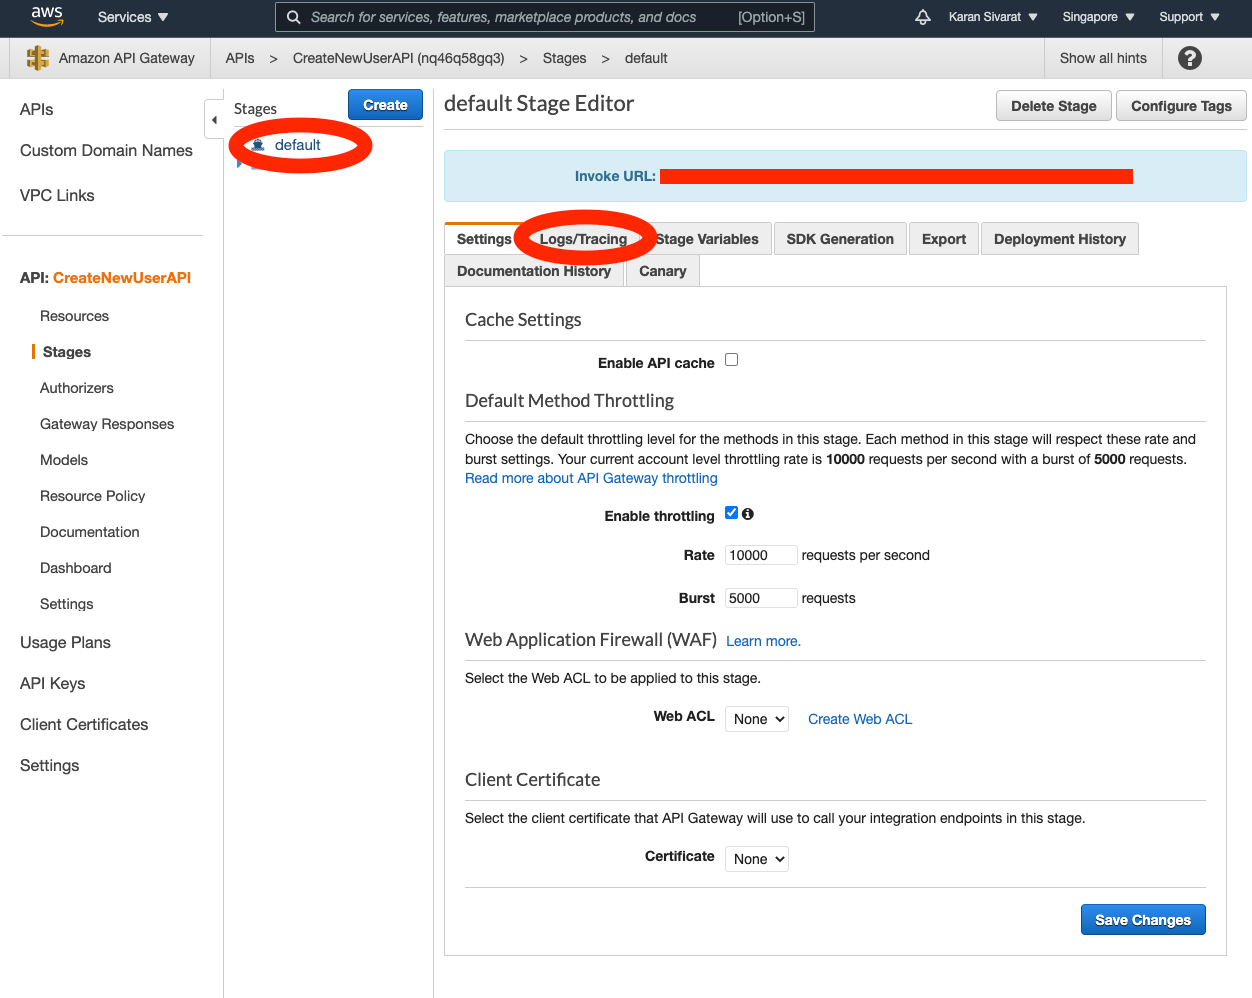Toggle the Enable throttling checkbox
The width and height of the screenshot is (1252, 998).
click(x=732, y=513)
